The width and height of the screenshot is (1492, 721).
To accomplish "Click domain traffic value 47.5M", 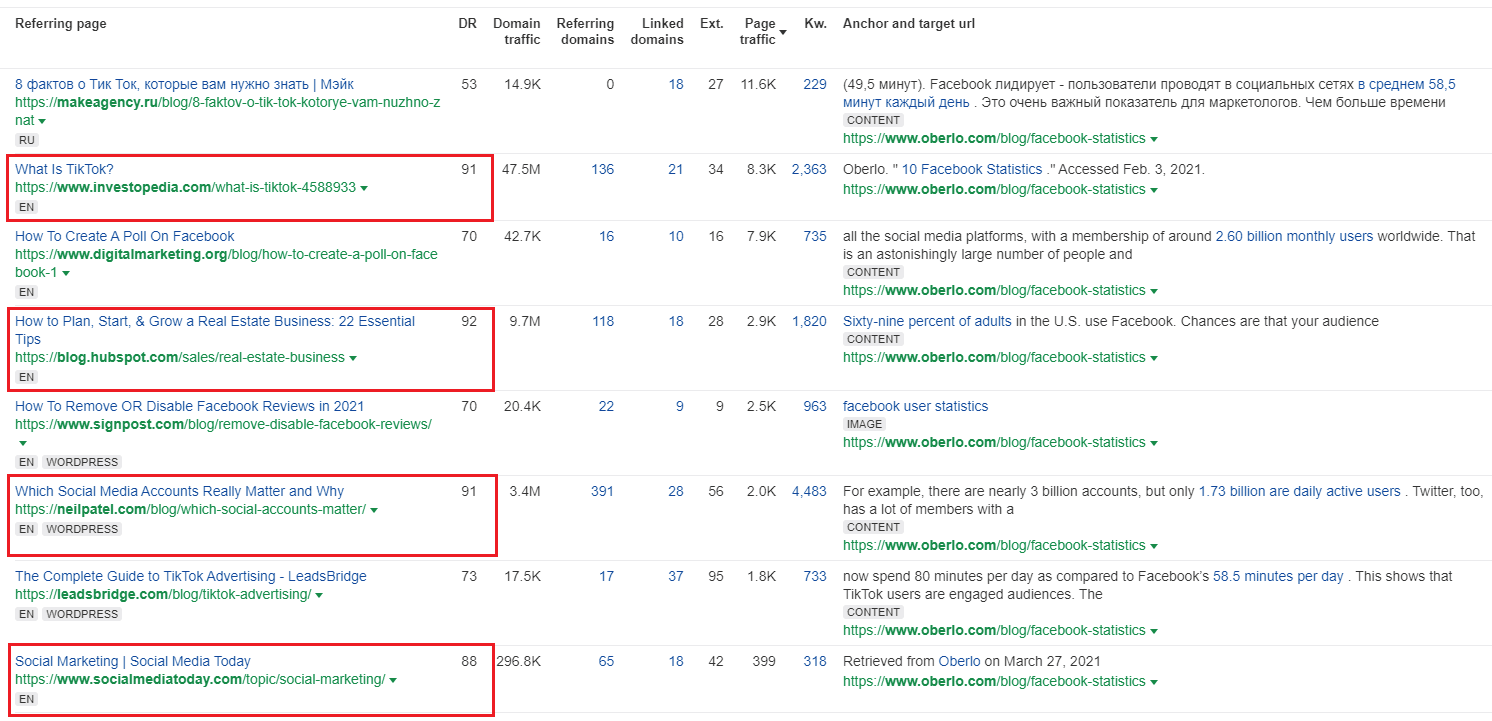I will [x=521, y=169].
